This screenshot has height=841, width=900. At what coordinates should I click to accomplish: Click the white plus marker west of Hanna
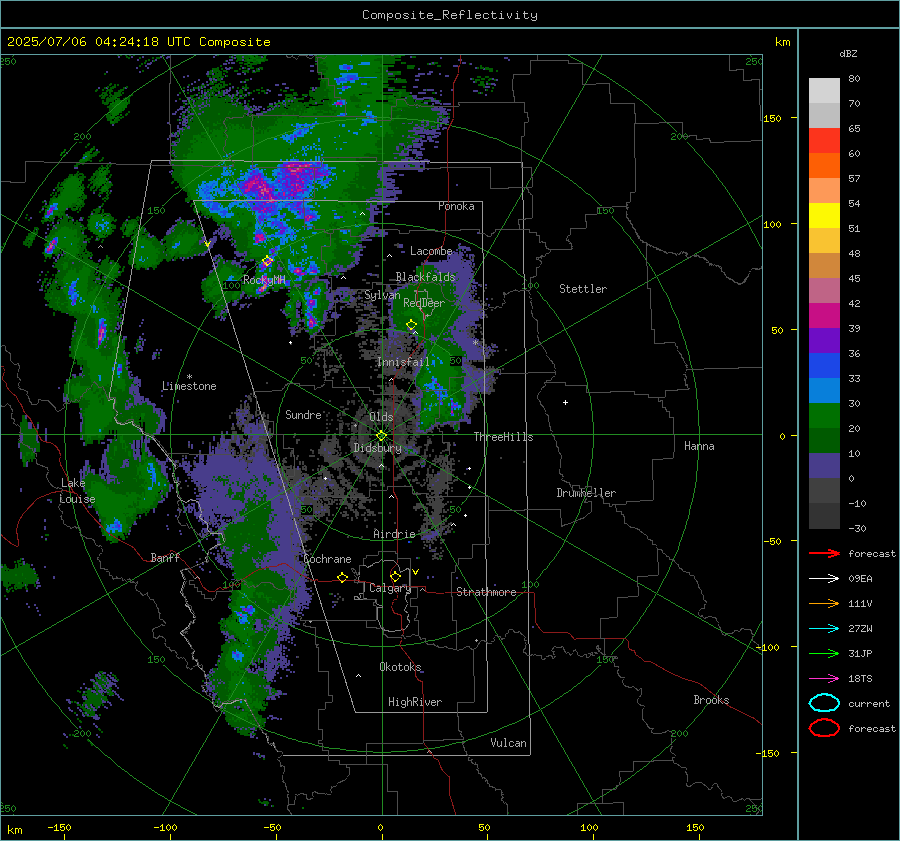pyautogui.click(x=565, y=402)
